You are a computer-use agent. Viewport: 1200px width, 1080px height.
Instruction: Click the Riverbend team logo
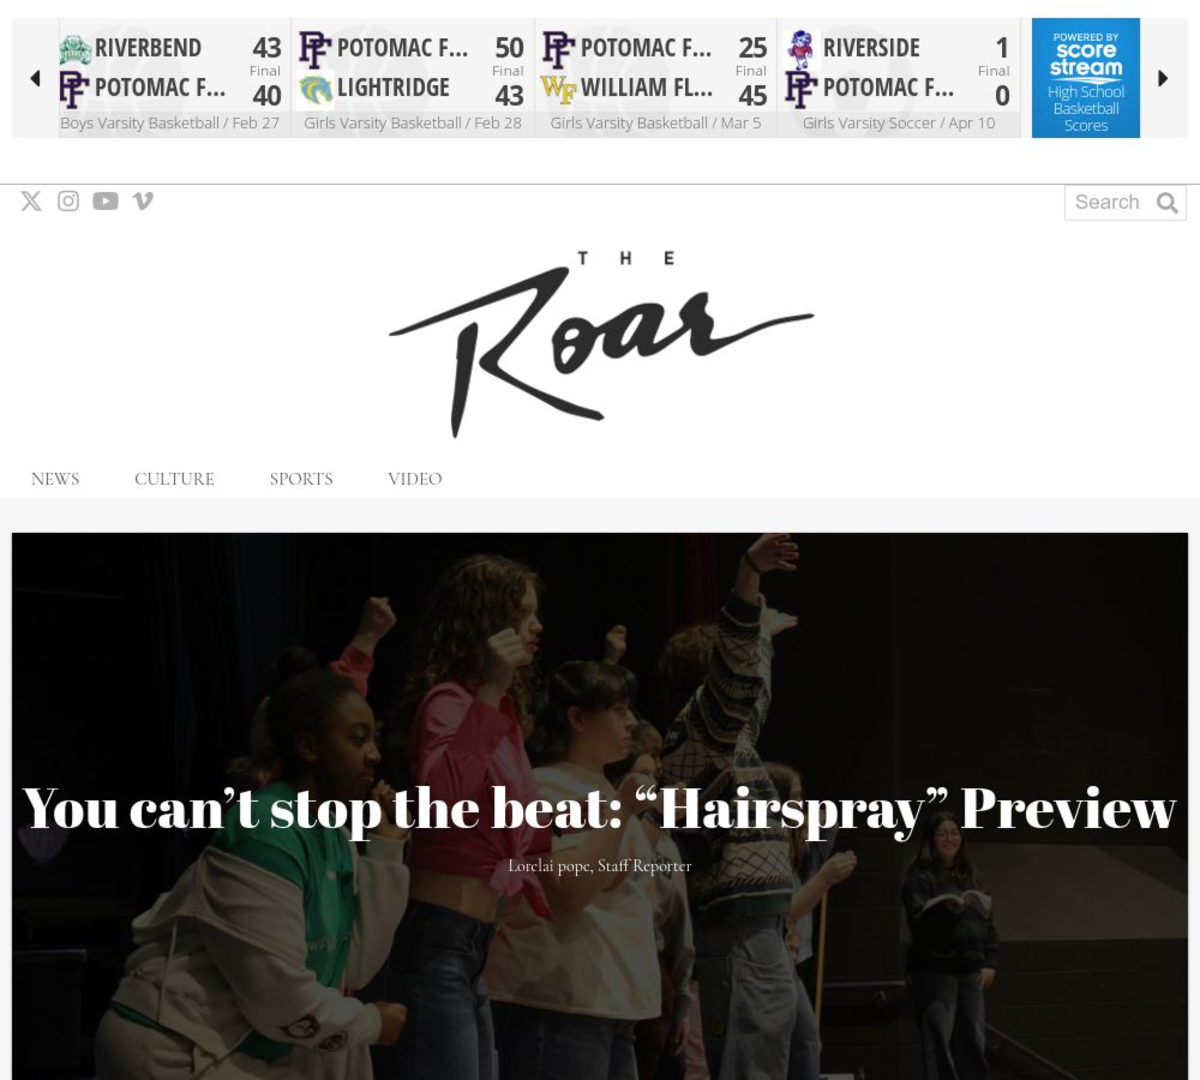tap(75, 49)
